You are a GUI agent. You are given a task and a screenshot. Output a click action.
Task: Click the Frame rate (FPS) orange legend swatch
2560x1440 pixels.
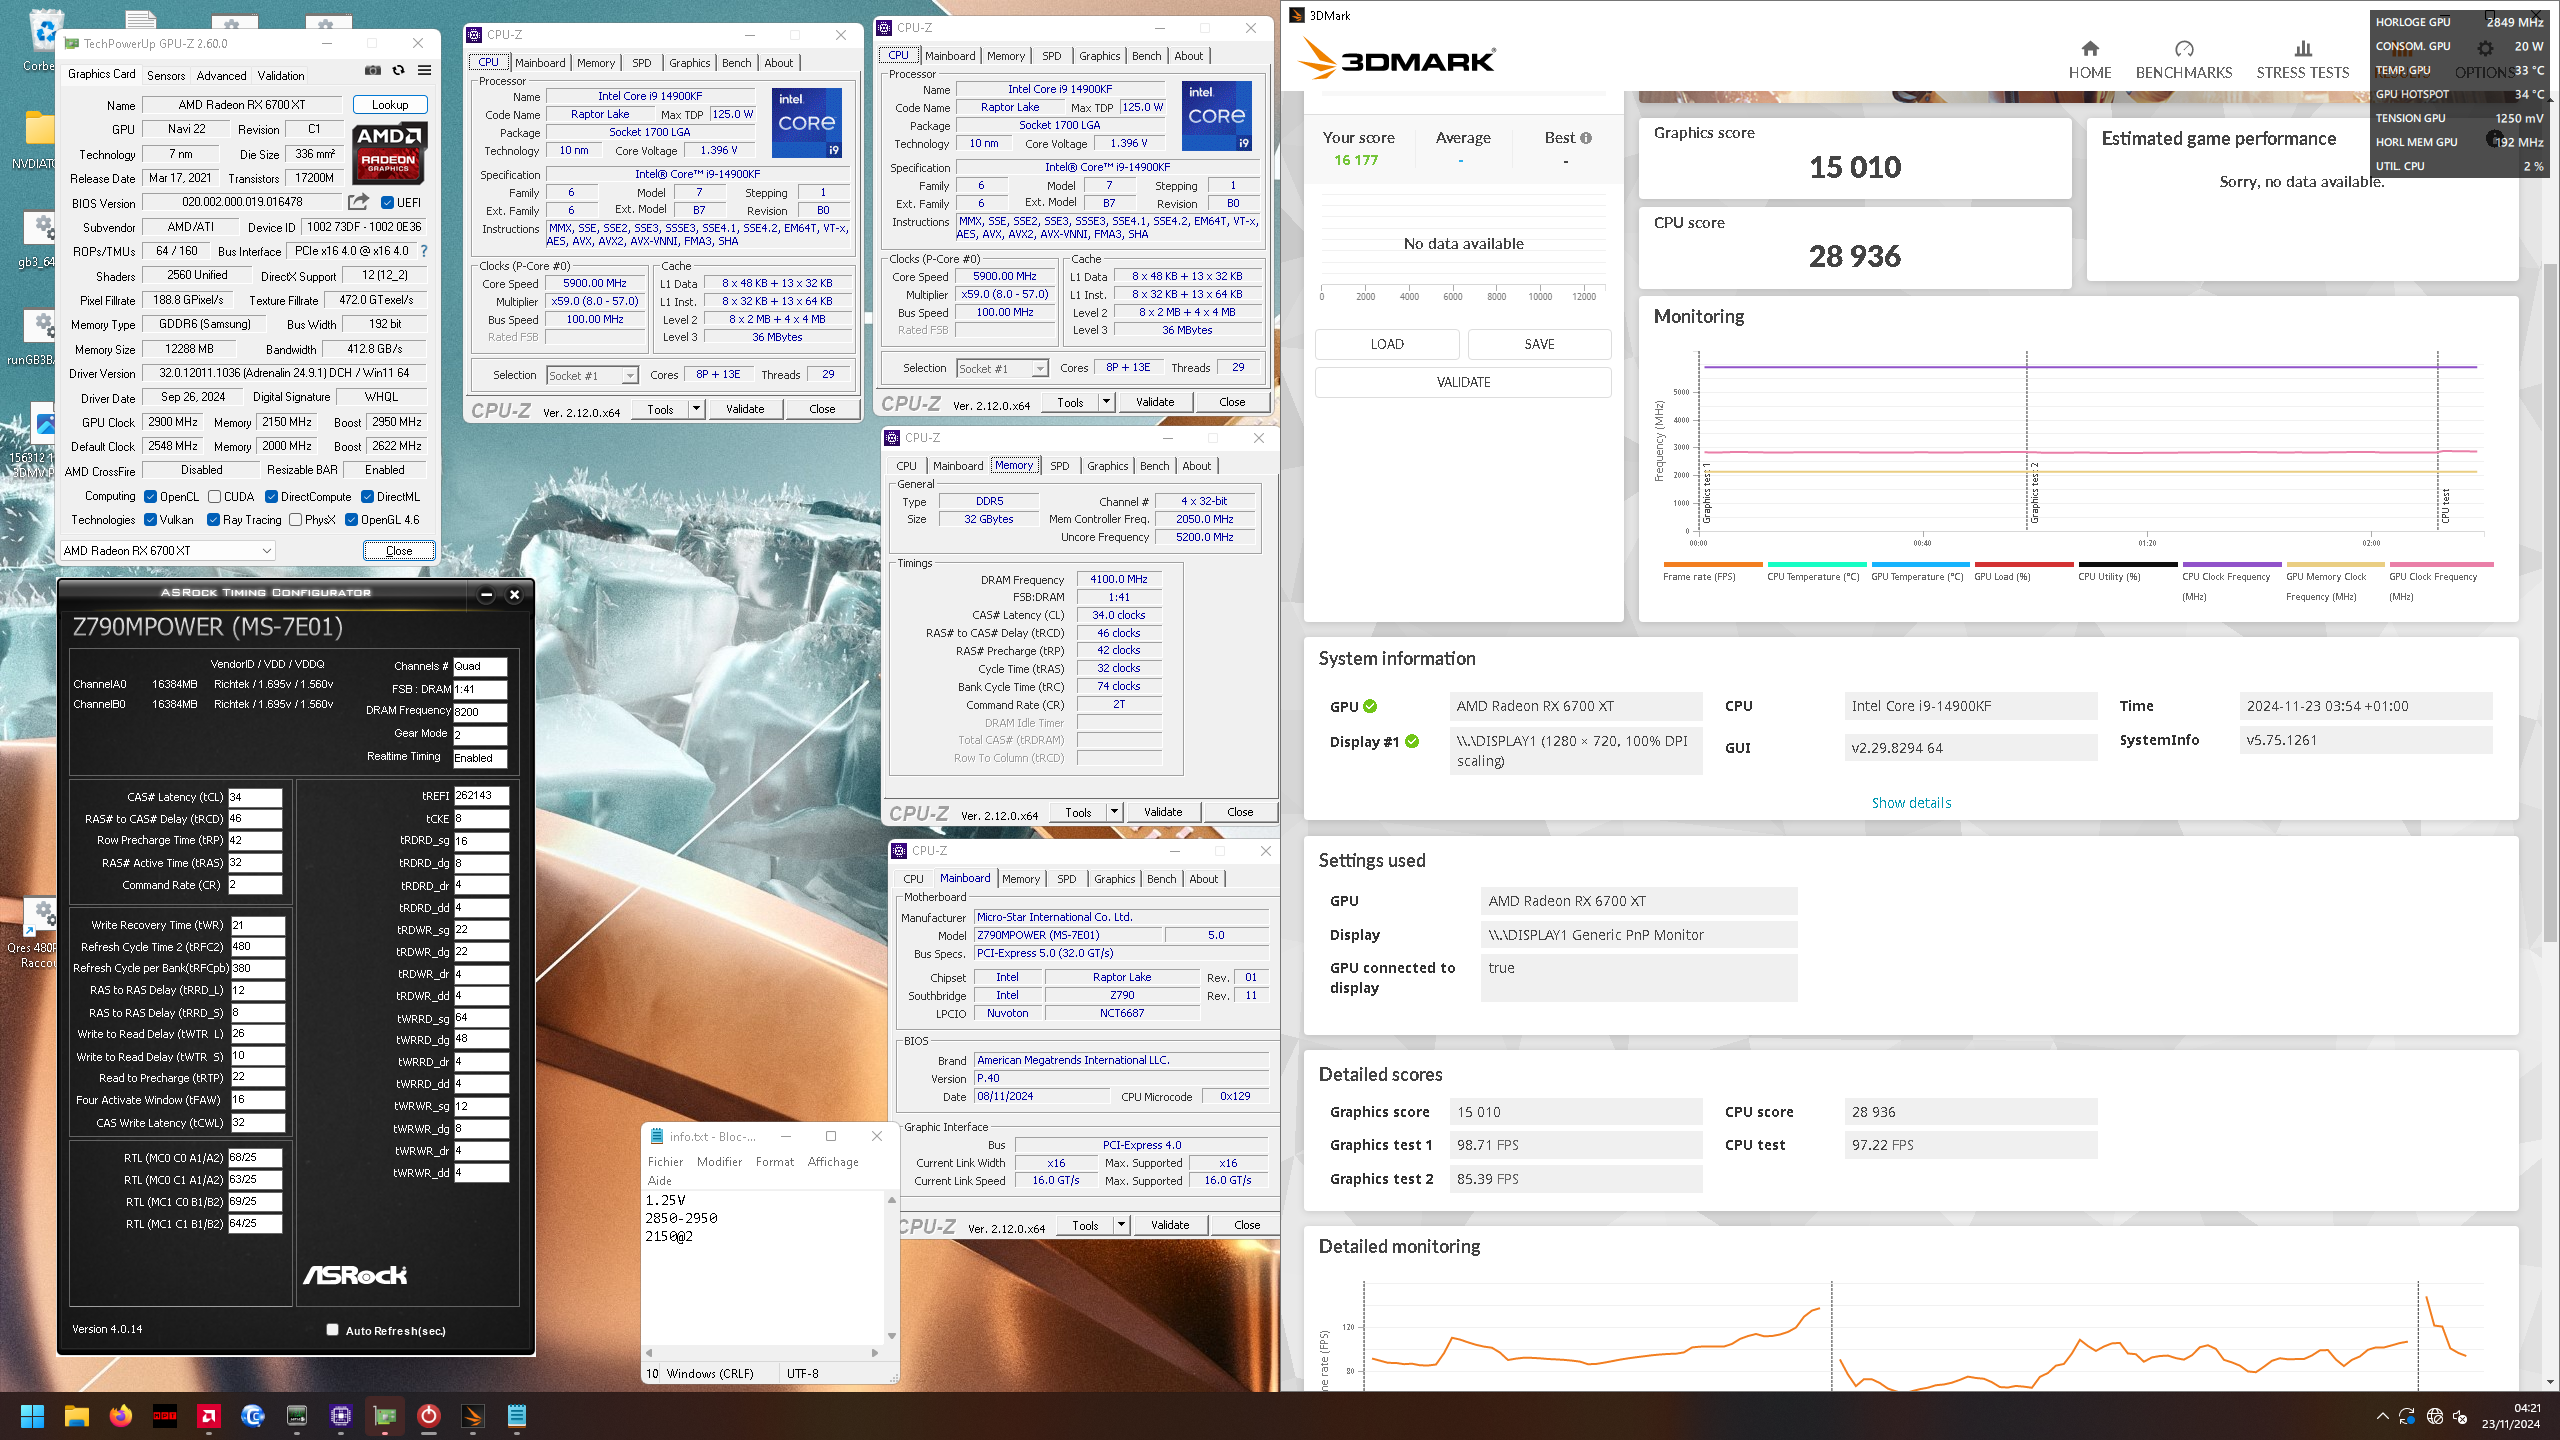[1713, 565]
